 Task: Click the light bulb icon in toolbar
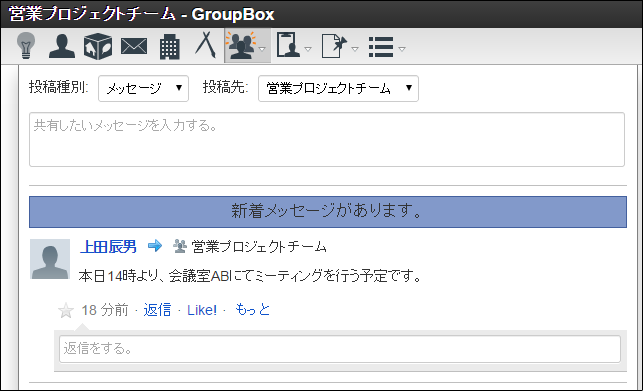point(26,46)
